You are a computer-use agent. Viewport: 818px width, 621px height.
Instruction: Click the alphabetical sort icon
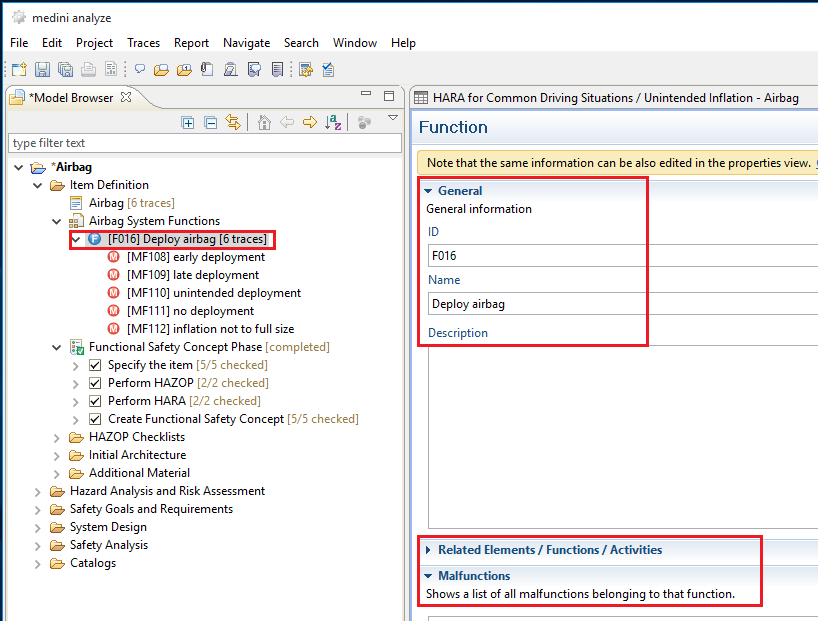coord(335,122)
